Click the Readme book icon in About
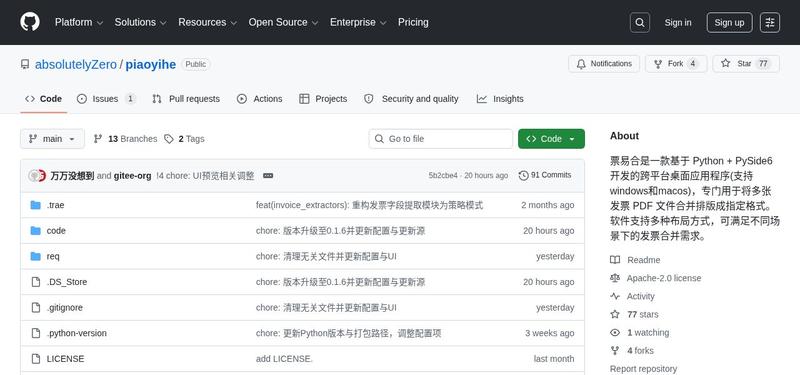The width and height of the screenshot is (800, 375). pos(615,260)
